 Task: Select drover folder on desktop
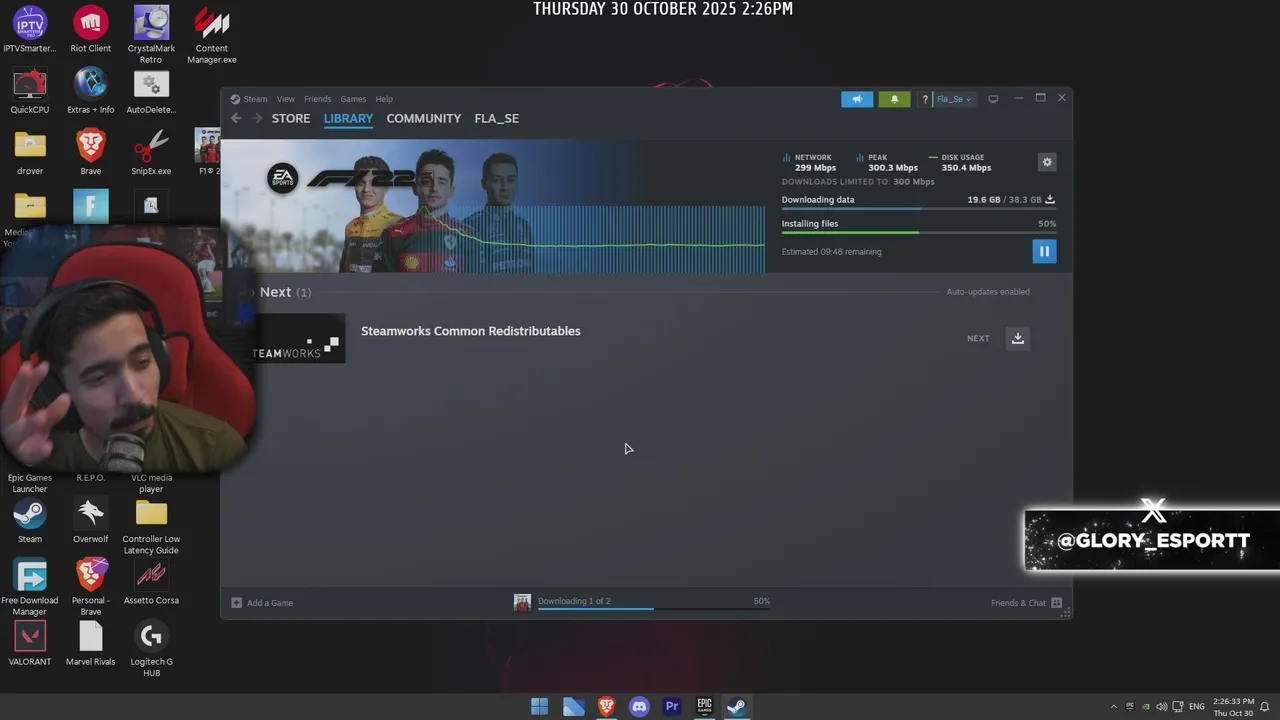pyautogui.click(x=30, y=152)
